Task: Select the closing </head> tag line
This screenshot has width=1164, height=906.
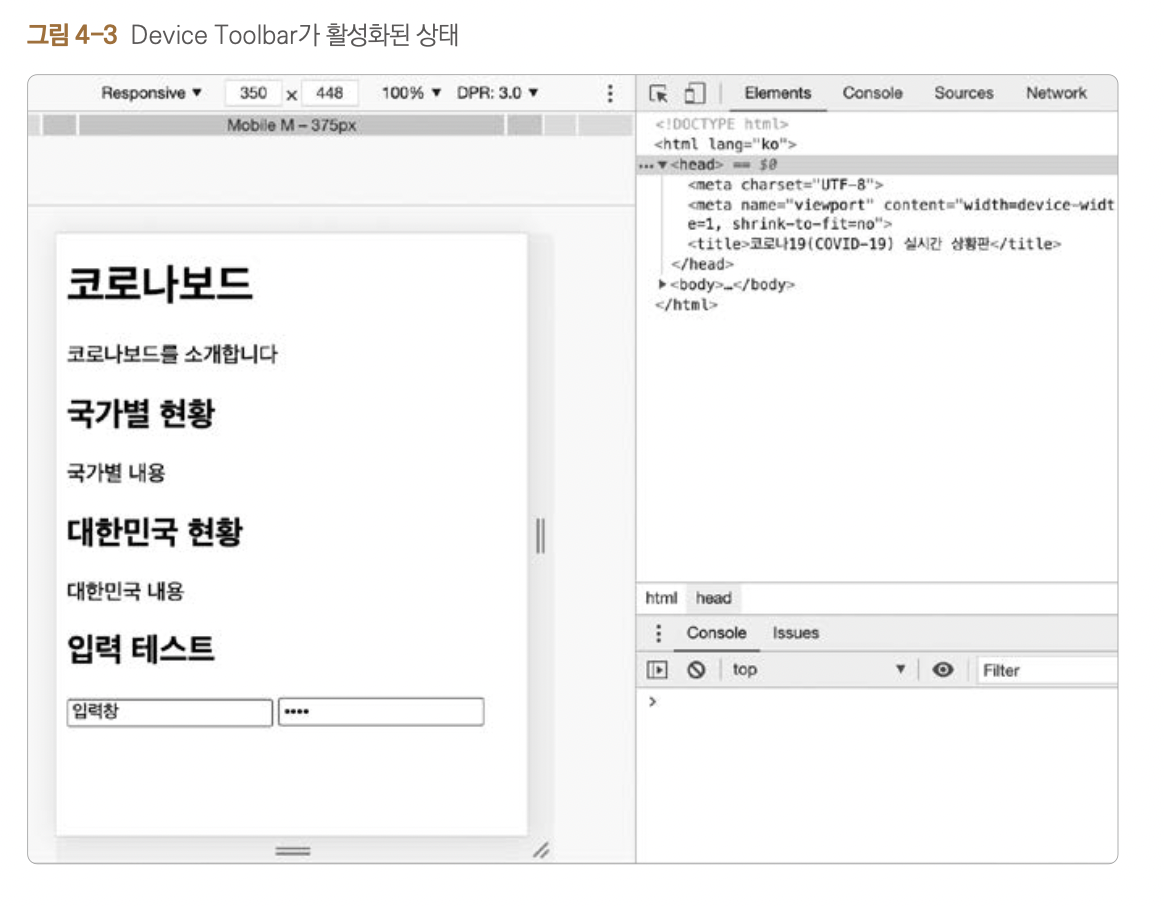Action: (x=702, y=264)
